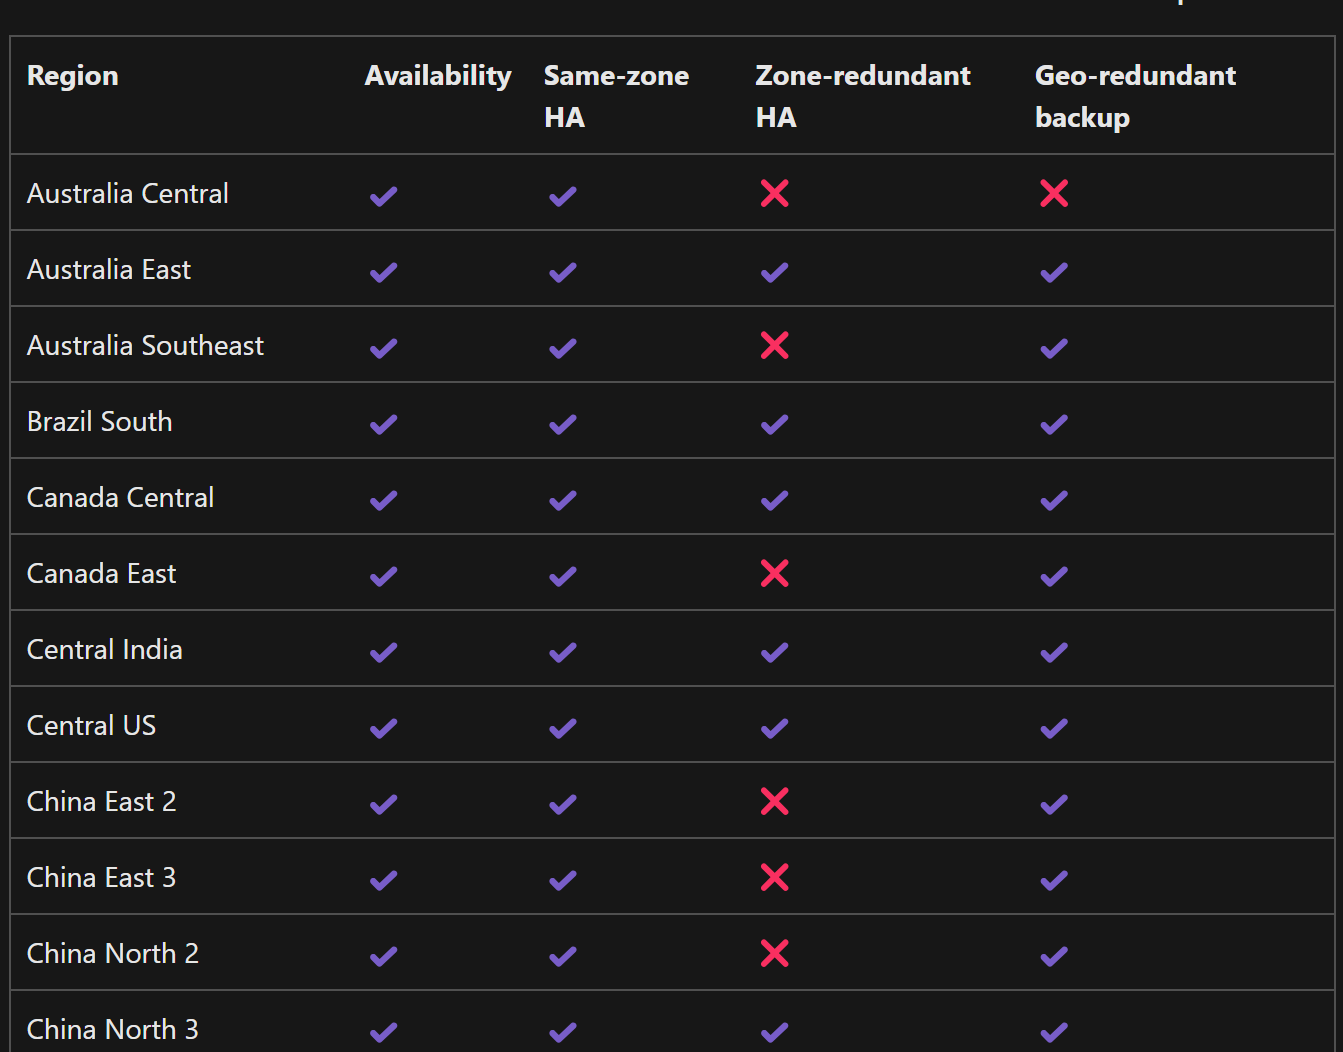Click the Availability checkmark for Canada Central

(384, 499)
